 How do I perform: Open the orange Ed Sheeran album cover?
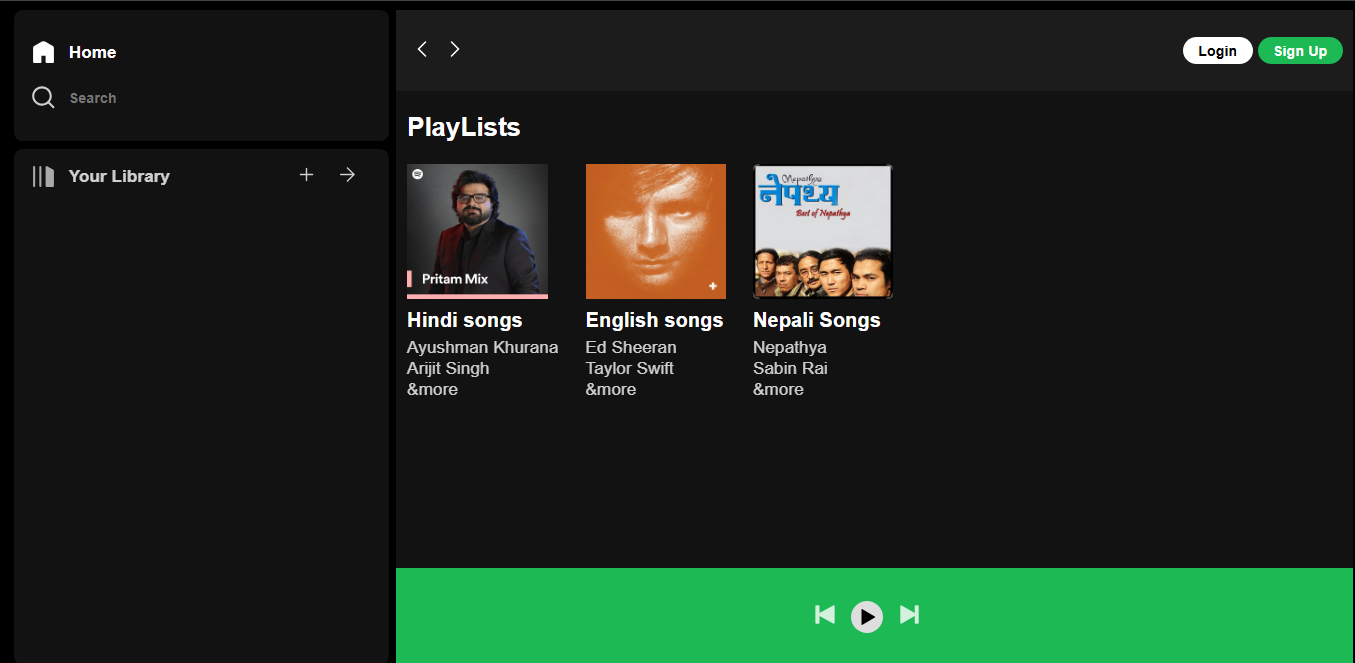click(656, 232)
